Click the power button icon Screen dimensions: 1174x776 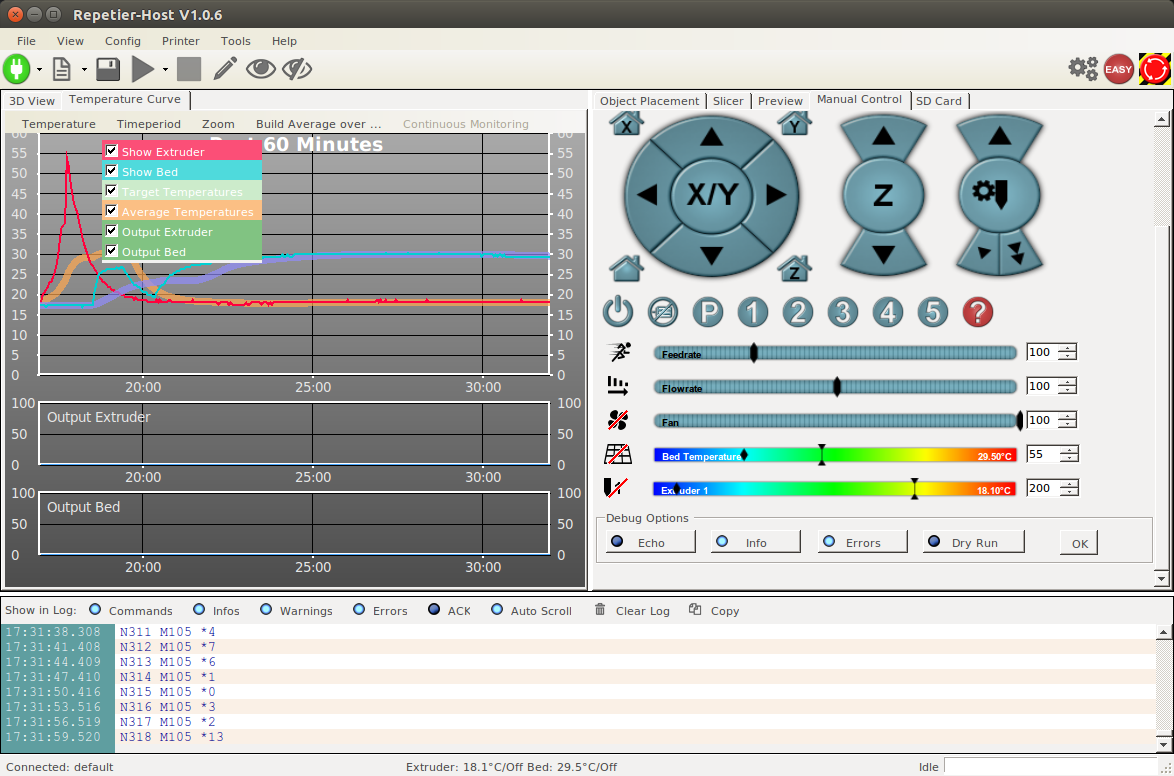pos(618,312)
